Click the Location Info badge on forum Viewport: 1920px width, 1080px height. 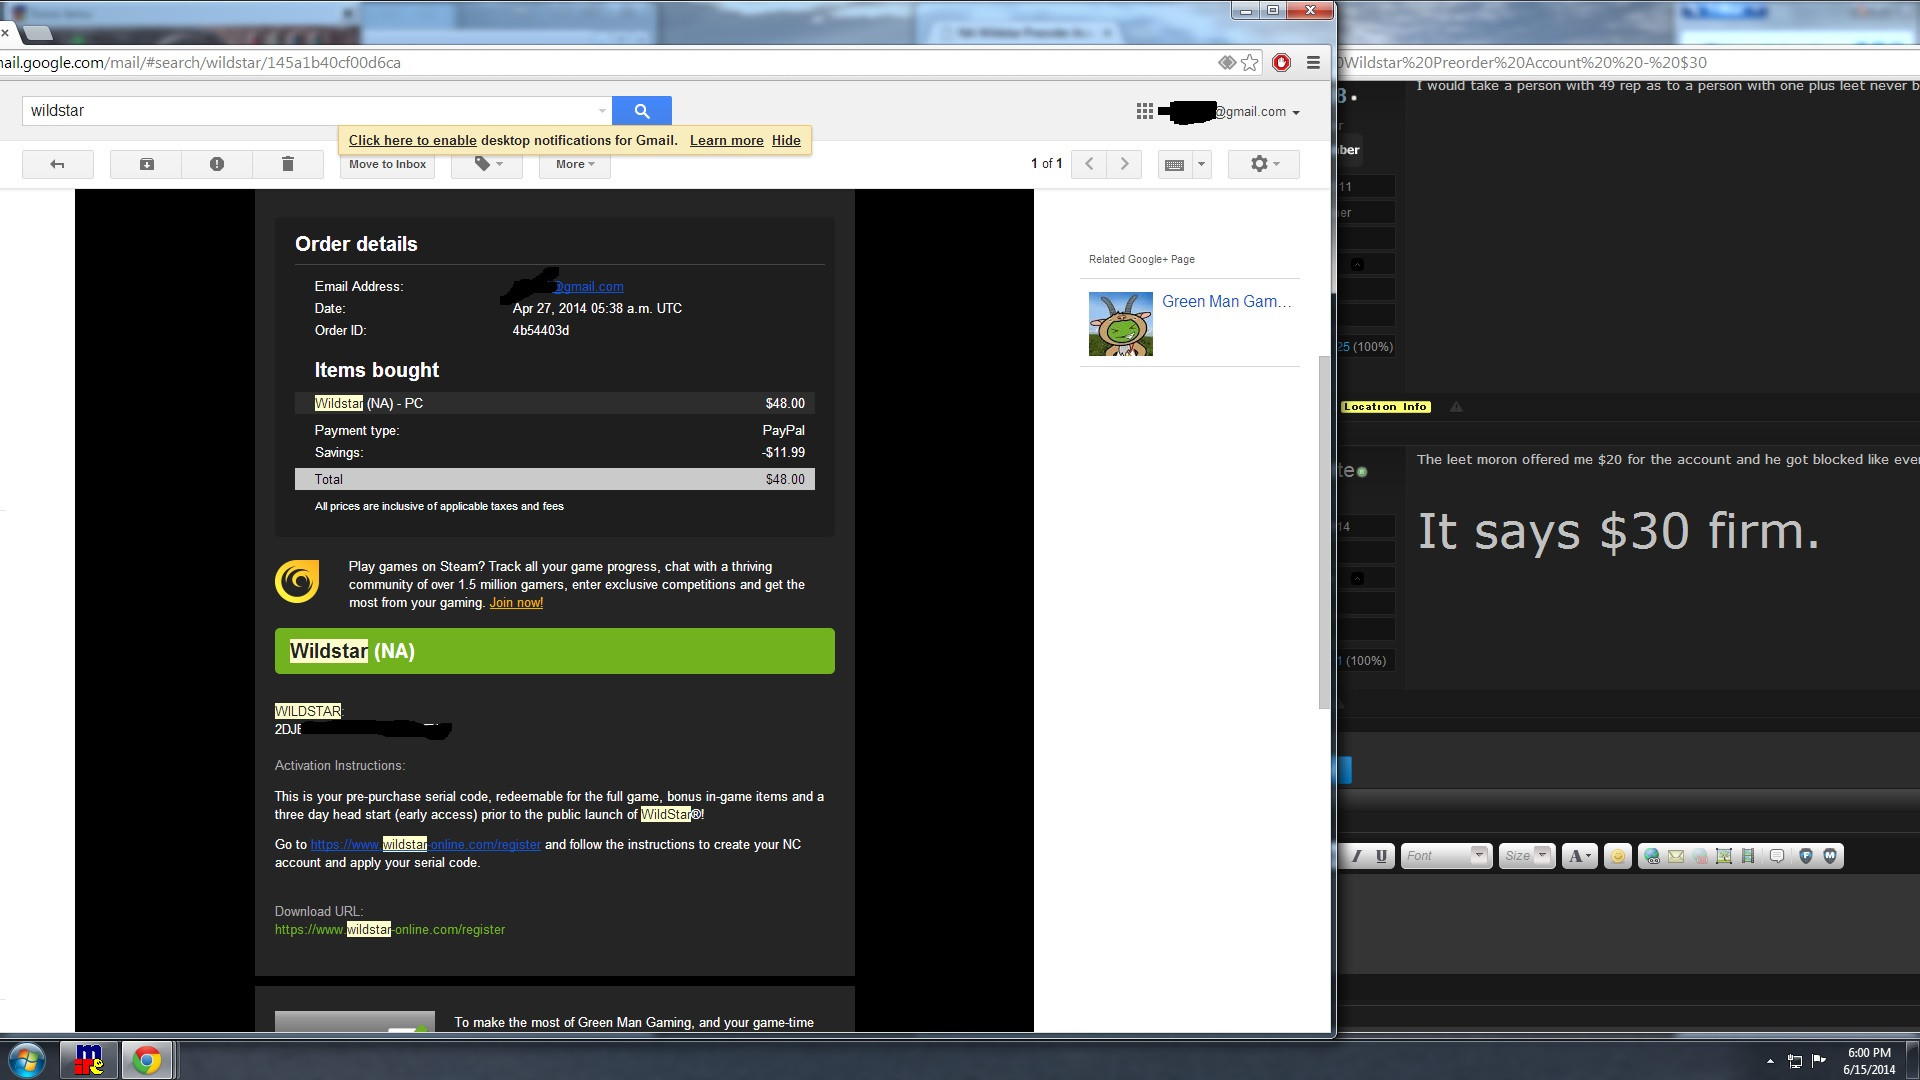(x=1386, y=407)
